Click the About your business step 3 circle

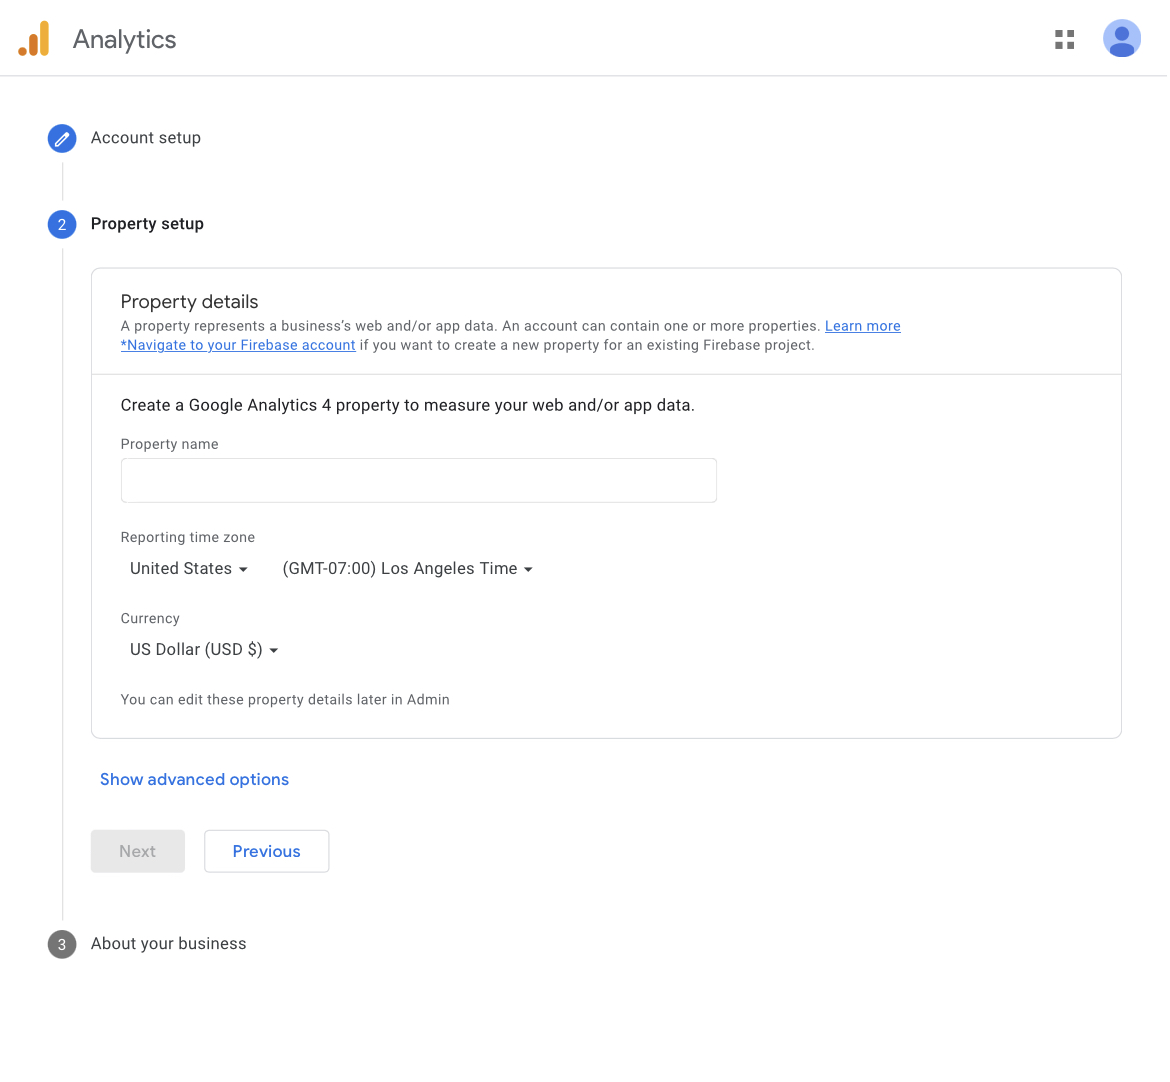(x=62, y=944)
